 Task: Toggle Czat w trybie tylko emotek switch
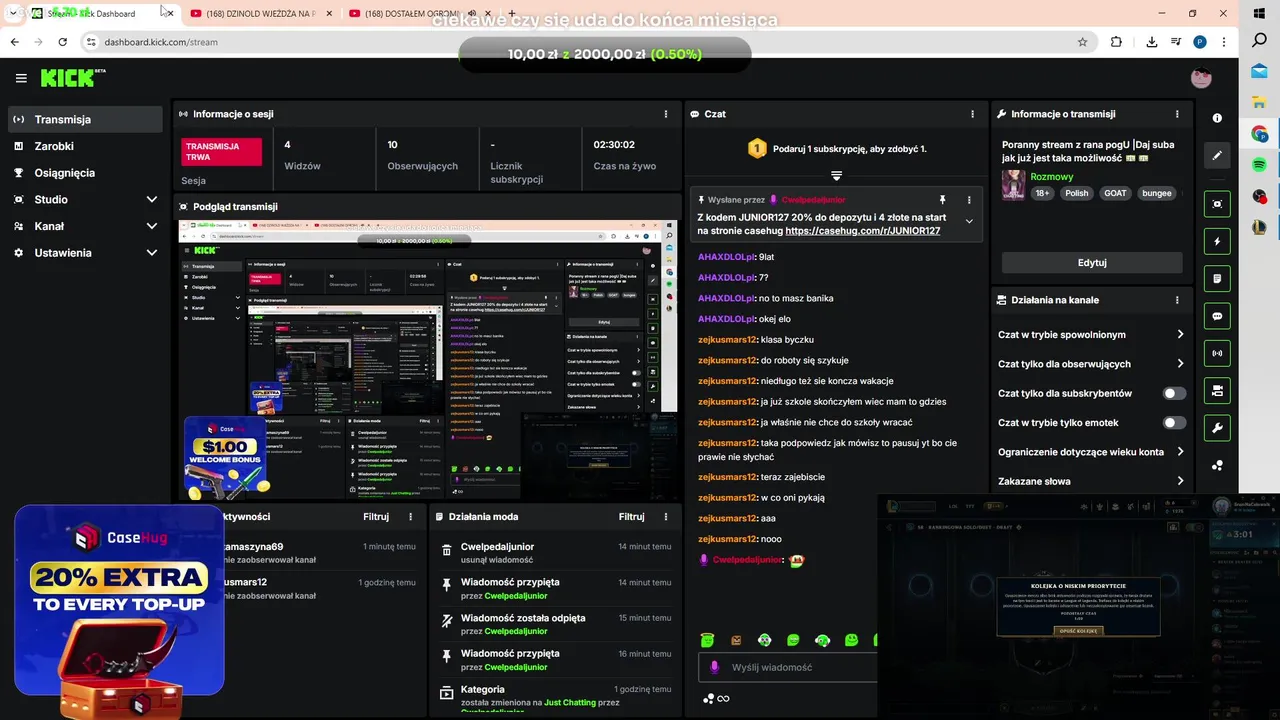pyautogui.click(x=1175, y=423)
